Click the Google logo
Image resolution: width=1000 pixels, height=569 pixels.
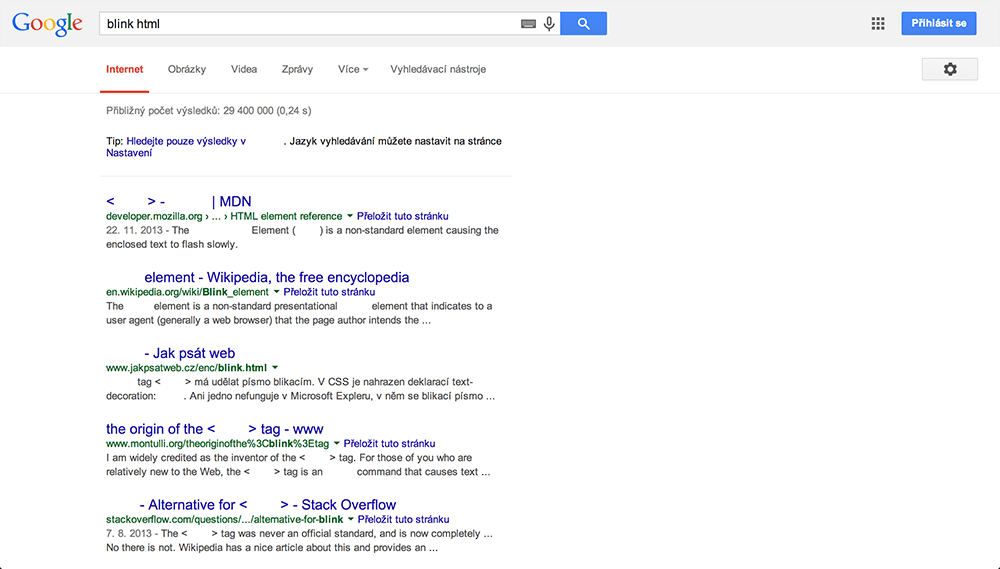pos(47,24)
